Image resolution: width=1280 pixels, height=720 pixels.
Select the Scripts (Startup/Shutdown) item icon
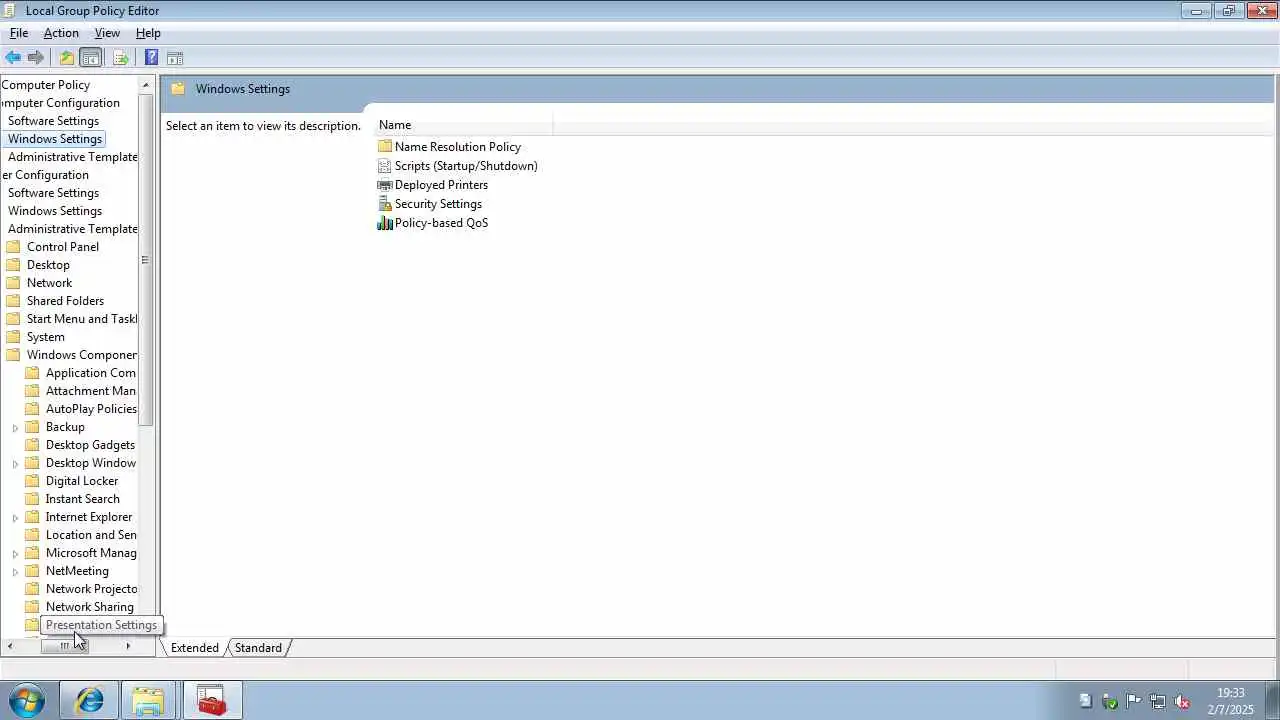[385, 166]
